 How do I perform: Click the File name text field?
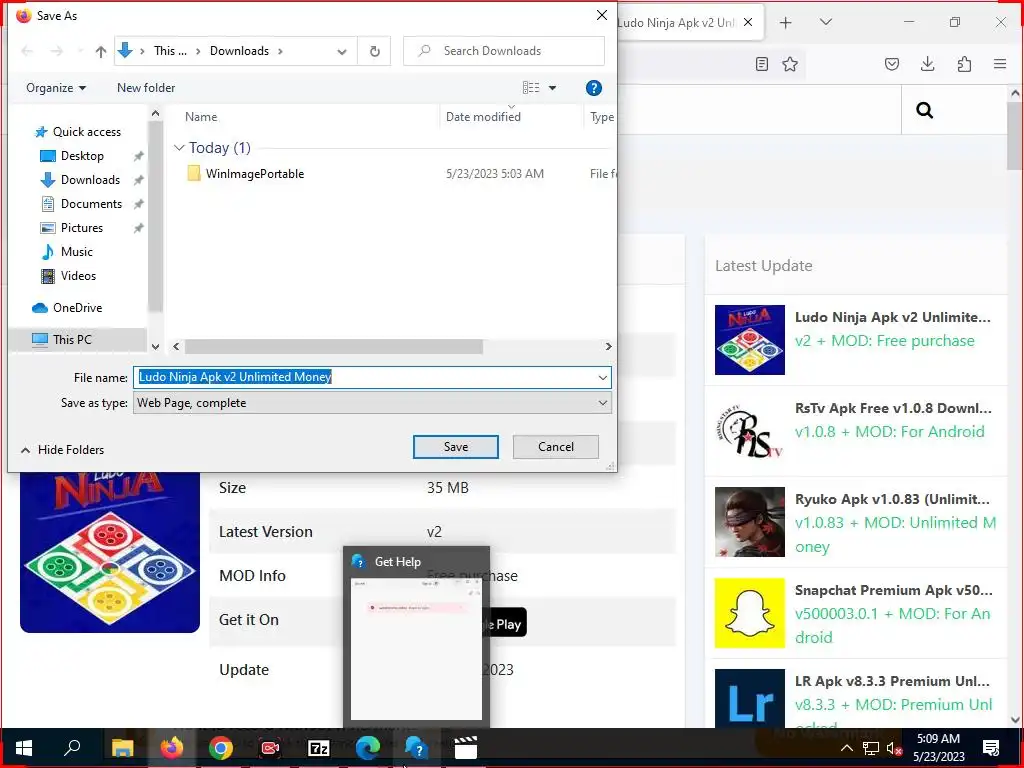[x=364, y=377]
